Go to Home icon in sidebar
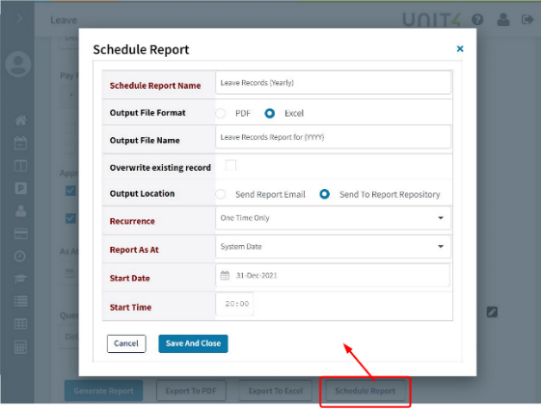 (x=20, y=120)
